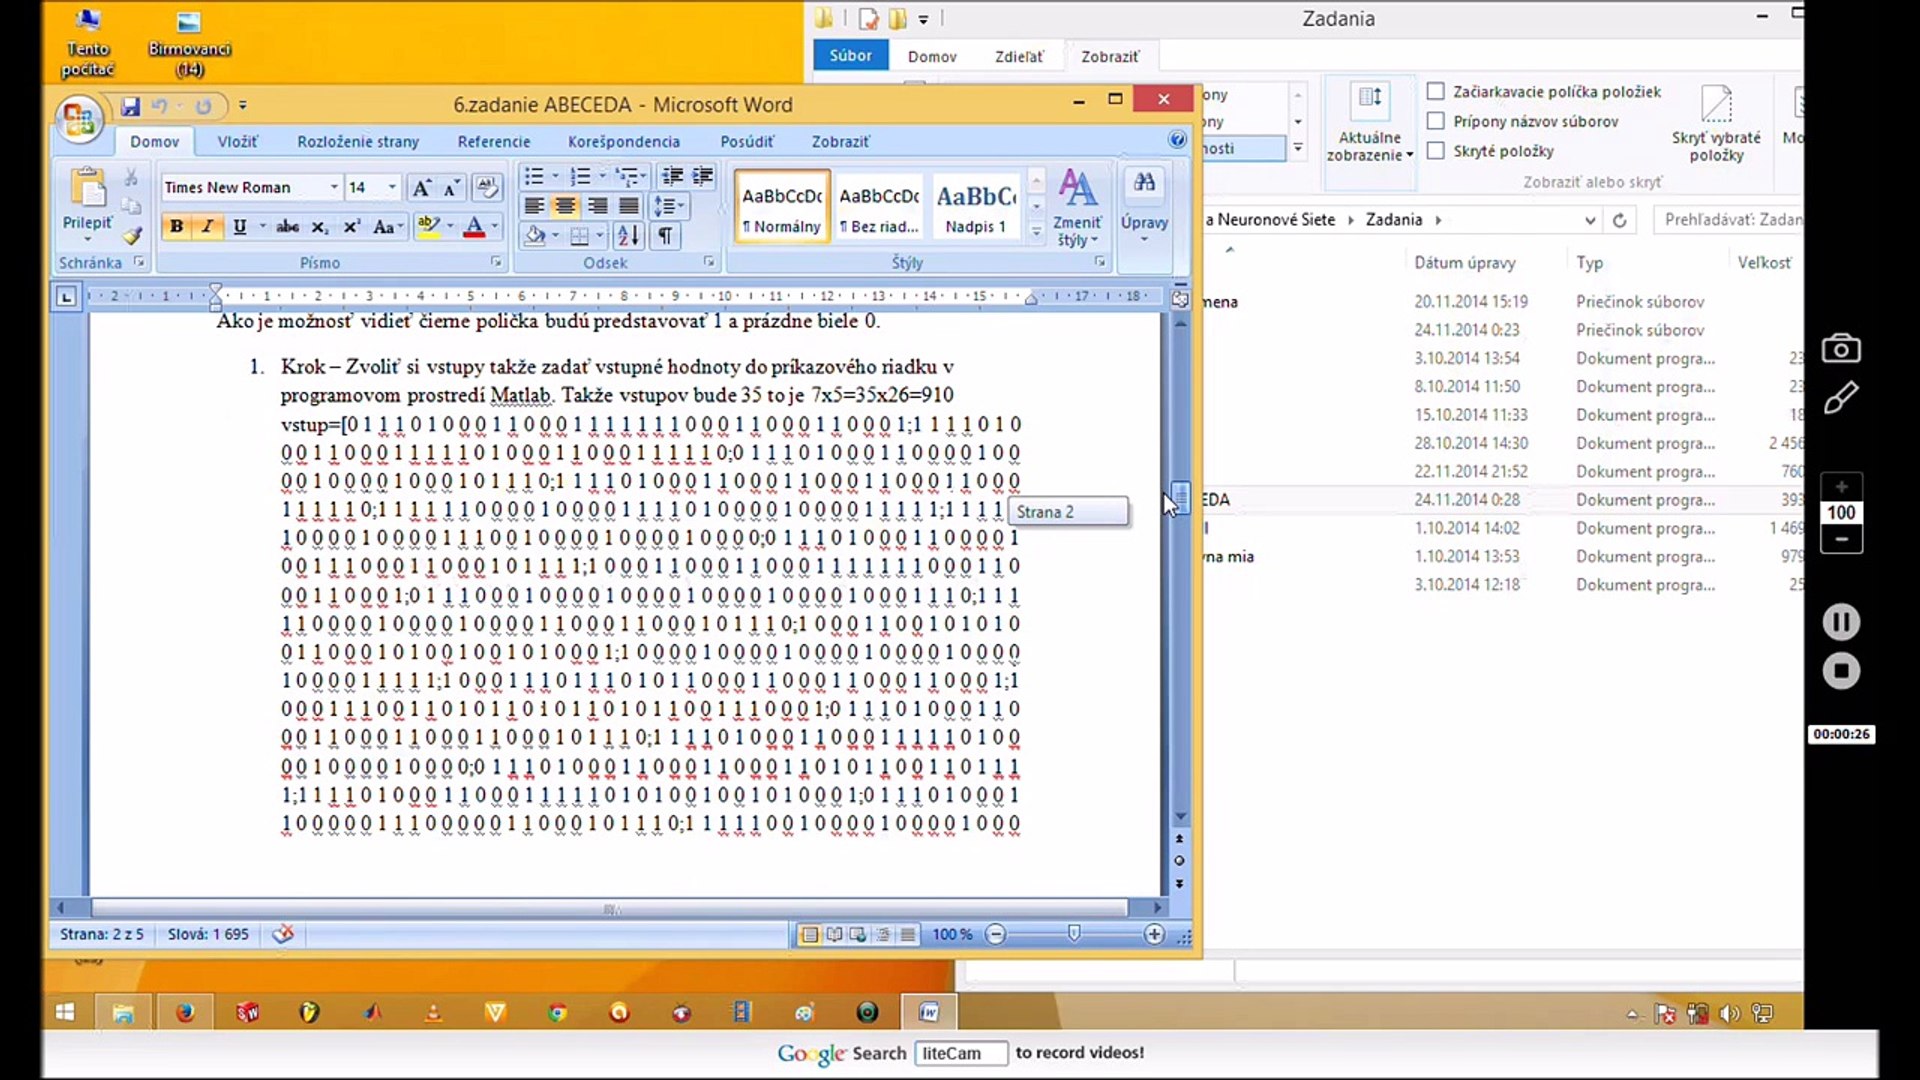Click the italic formatting icon
1920x1080 pixels.
(x=207, y=227)
